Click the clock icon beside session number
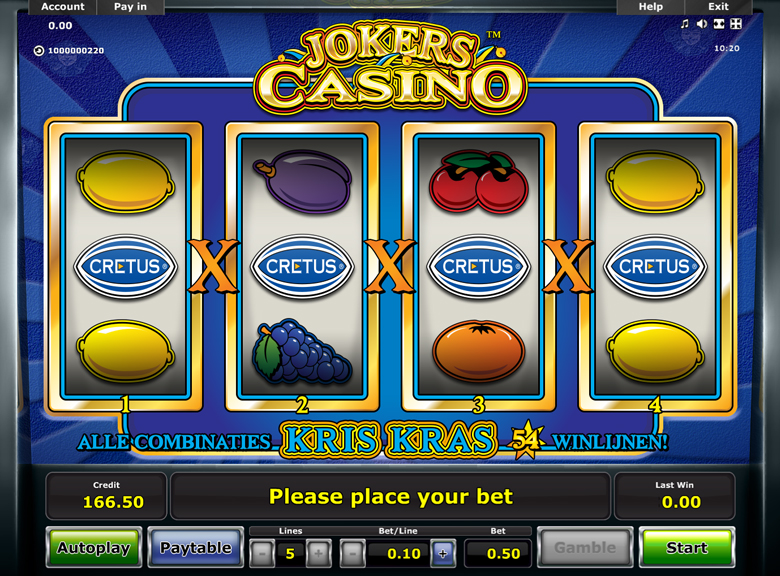The image size is (780, 576). point(39,50)
